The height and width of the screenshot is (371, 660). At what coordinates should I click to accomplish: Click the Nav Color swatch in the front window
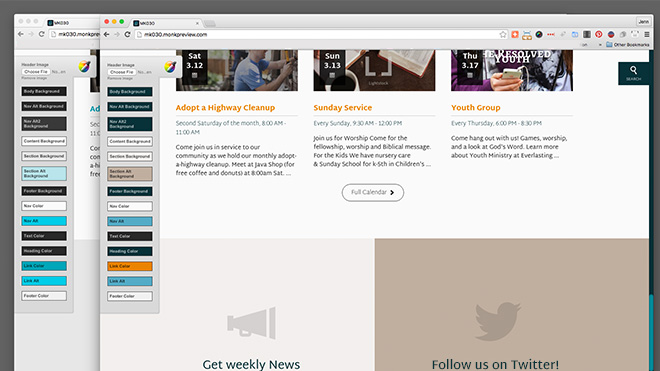tap(130, 206)
